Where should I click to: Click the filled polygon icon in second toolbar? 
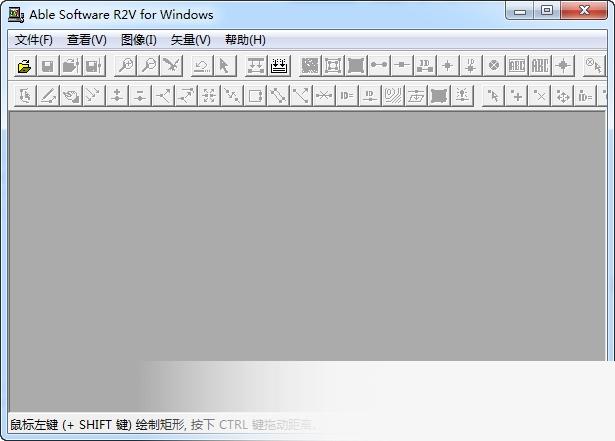click(439, 96)
